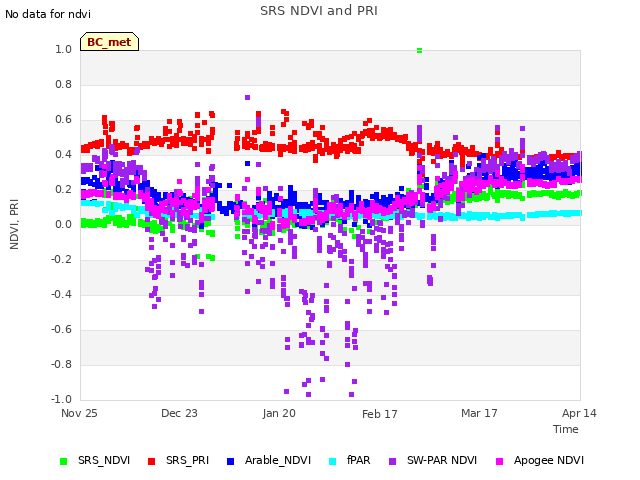The width and height of the screenshot is (640, 480).
Task: Click the green SRS_NDVI legend swatch
Action: click(63, 461)
